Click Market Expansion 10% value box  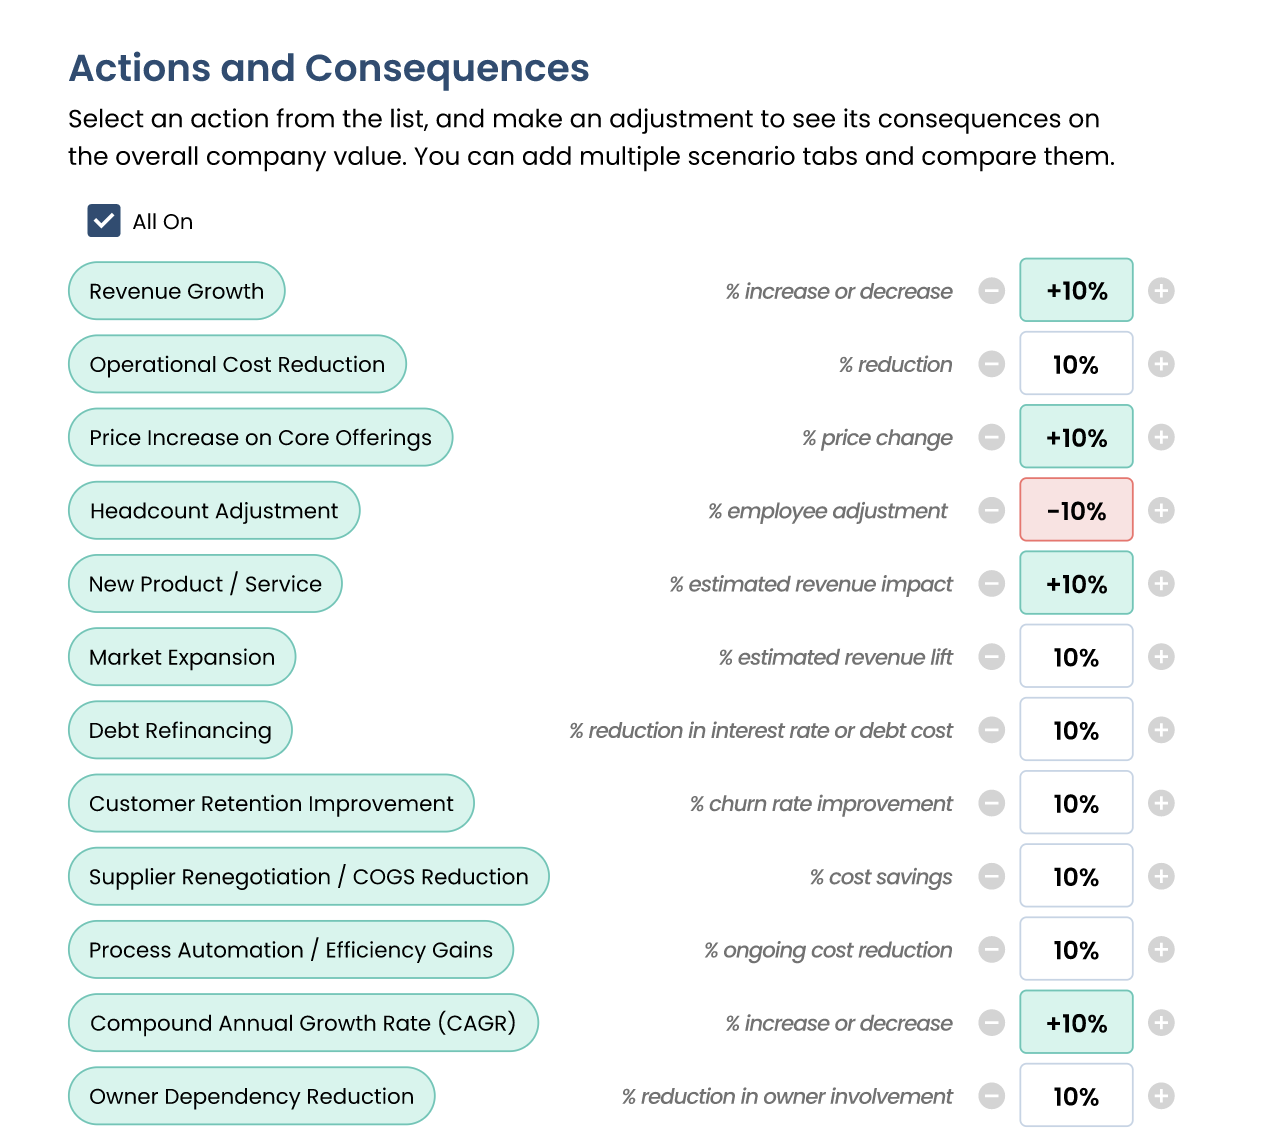click(1076, 657)
